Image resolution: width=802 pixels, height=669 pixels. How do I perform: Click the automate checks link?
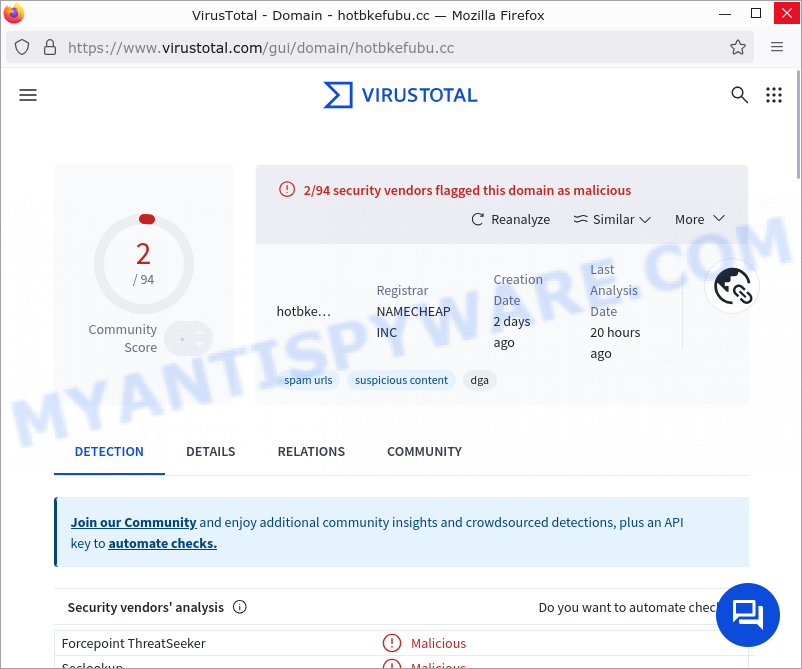pyautogui.click(x=162, y=543)
